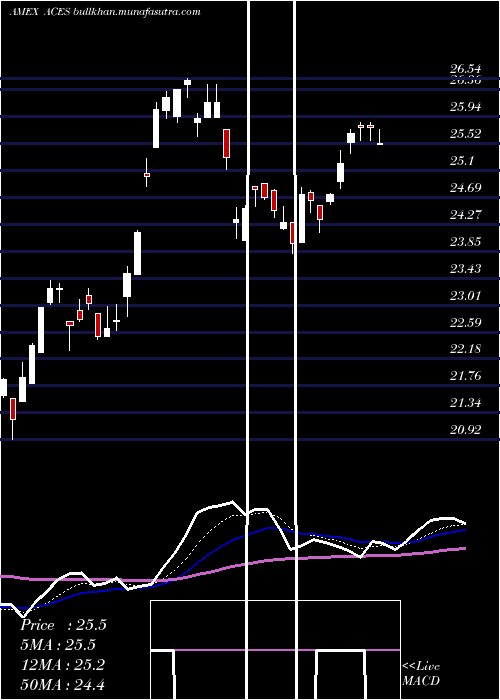The image size is (500, 700).
Task: Select the 20.92 price axis label
Action: (466, 430)
